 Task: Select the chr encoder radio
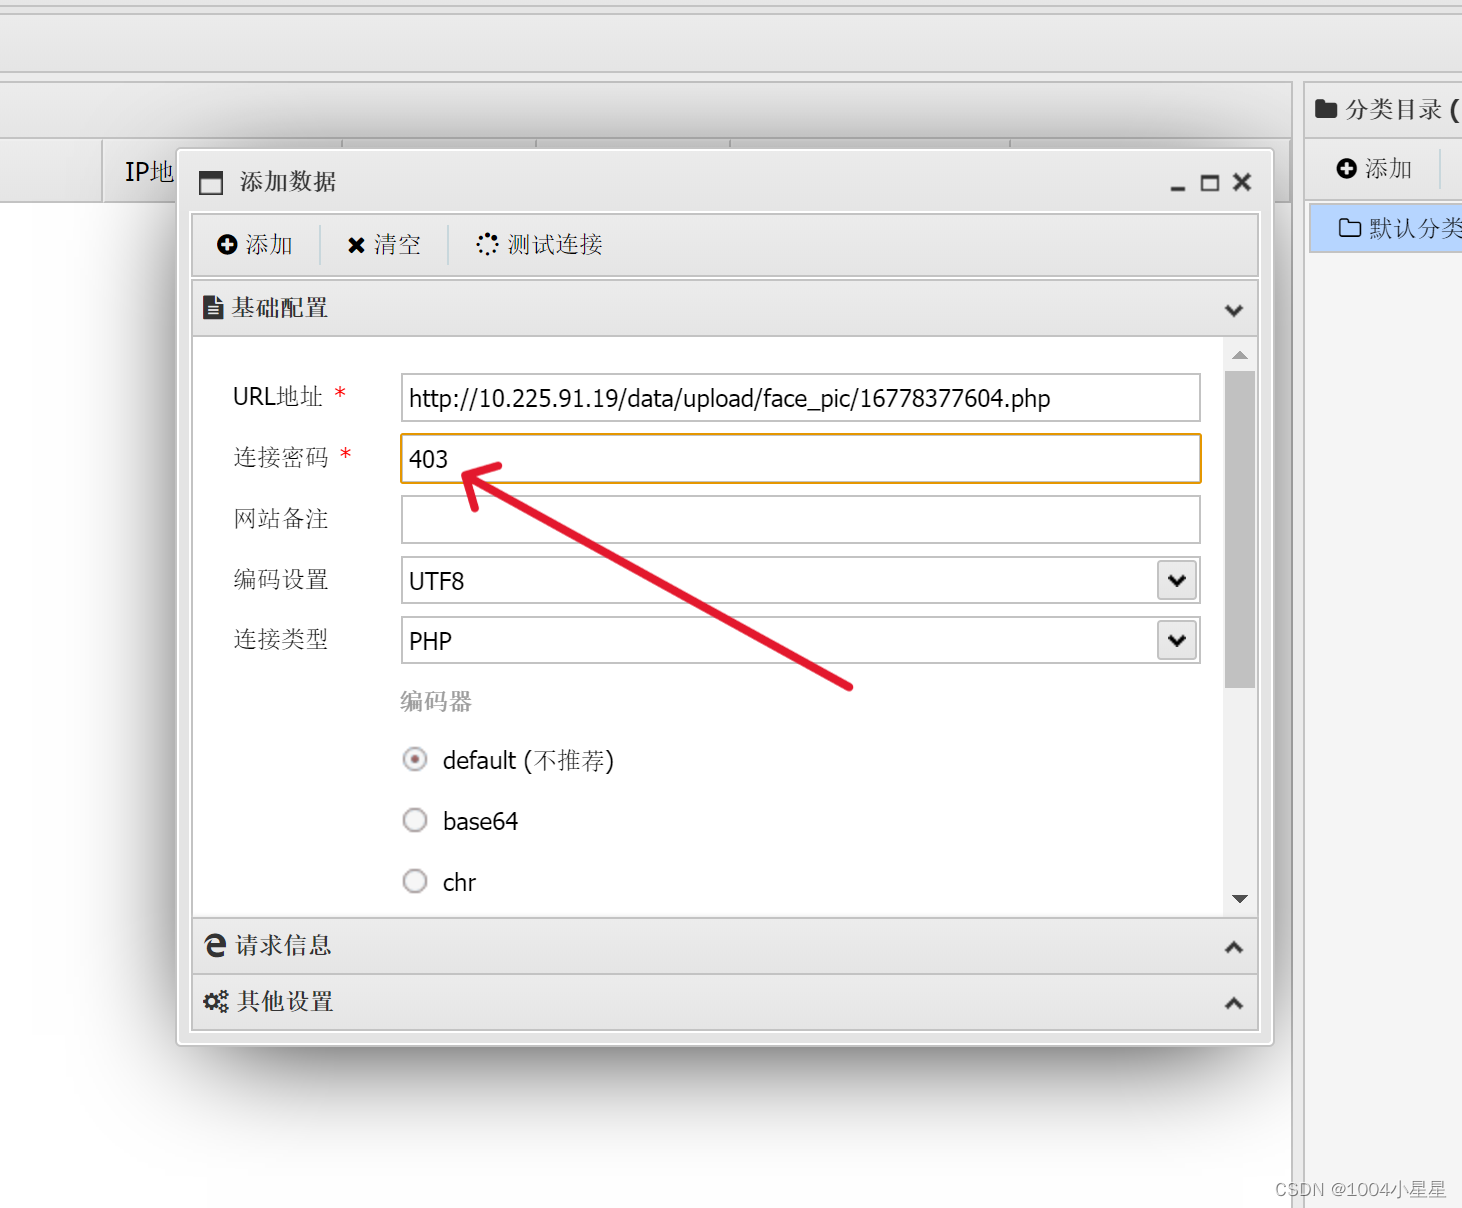(415, 881)
